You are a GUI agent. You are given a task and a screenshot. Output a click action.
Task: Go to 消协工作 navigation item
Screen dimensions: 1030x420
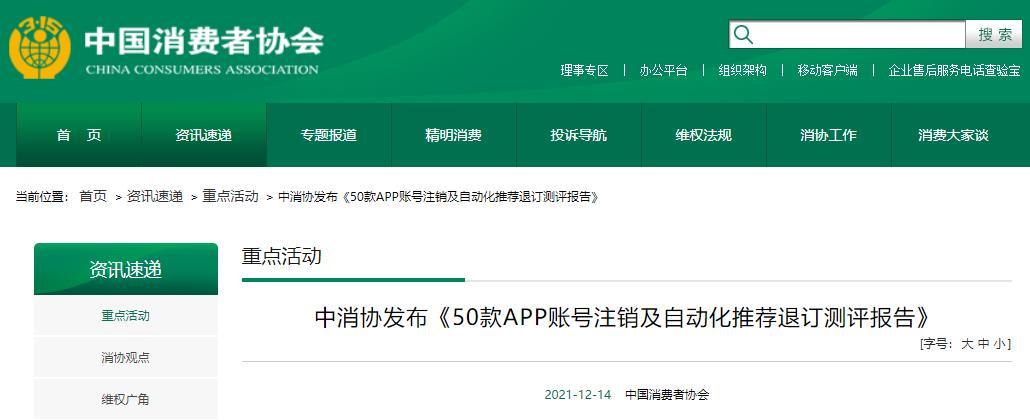click(x=828, y=135)
